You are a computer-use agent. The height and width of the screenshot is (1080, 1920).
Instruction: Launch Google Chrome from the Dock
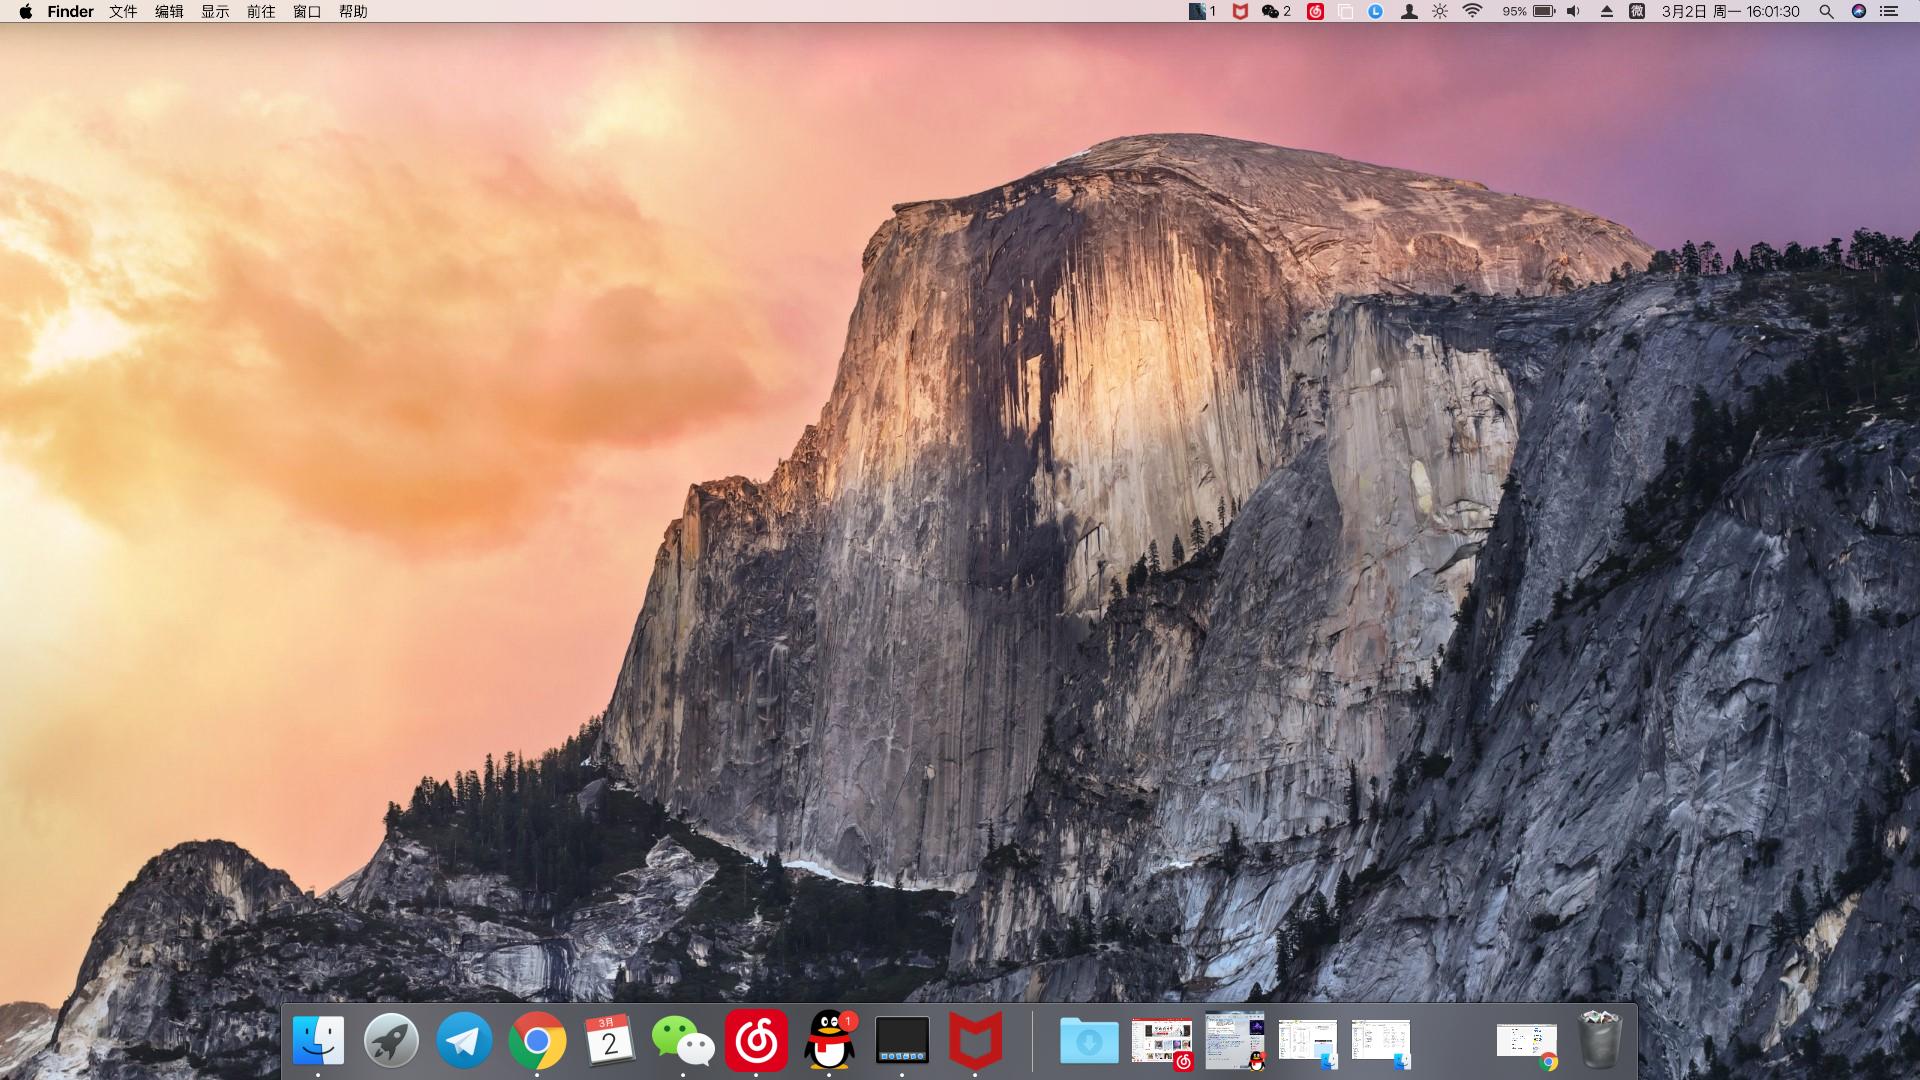tap(537, 1041)
